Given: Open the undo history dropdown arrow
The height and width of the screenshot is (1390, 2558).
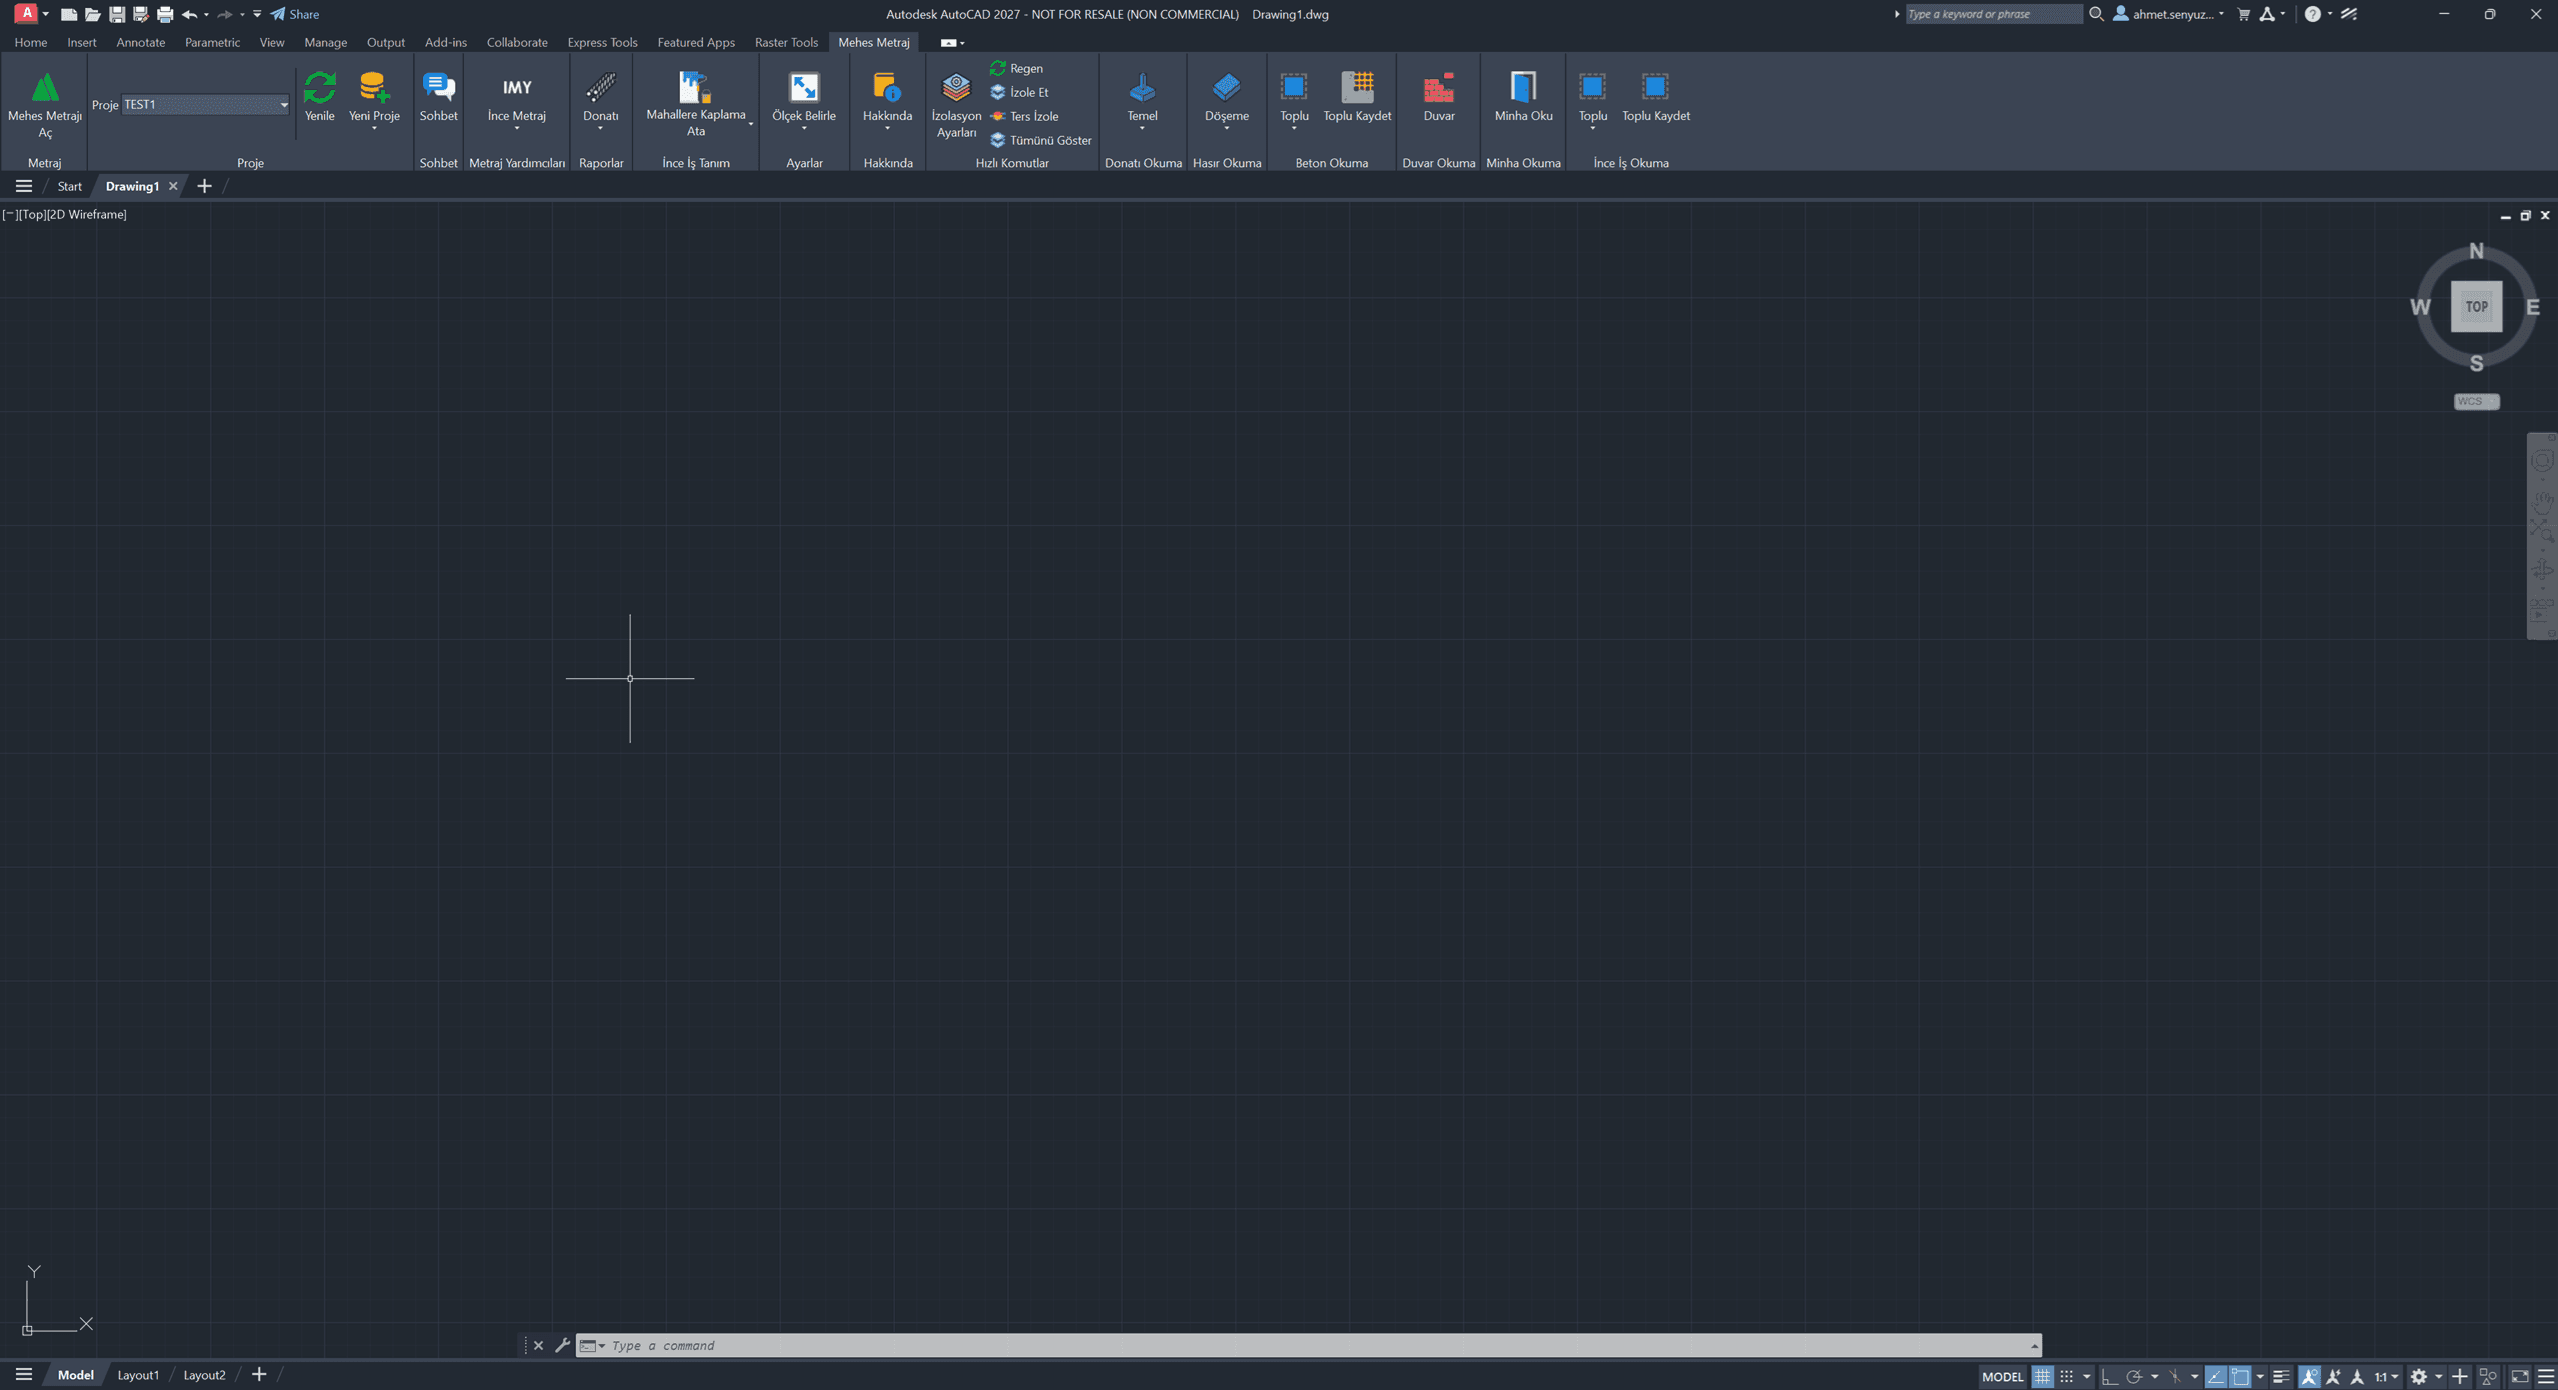Looking at the screenshot, I should [207, 14].
